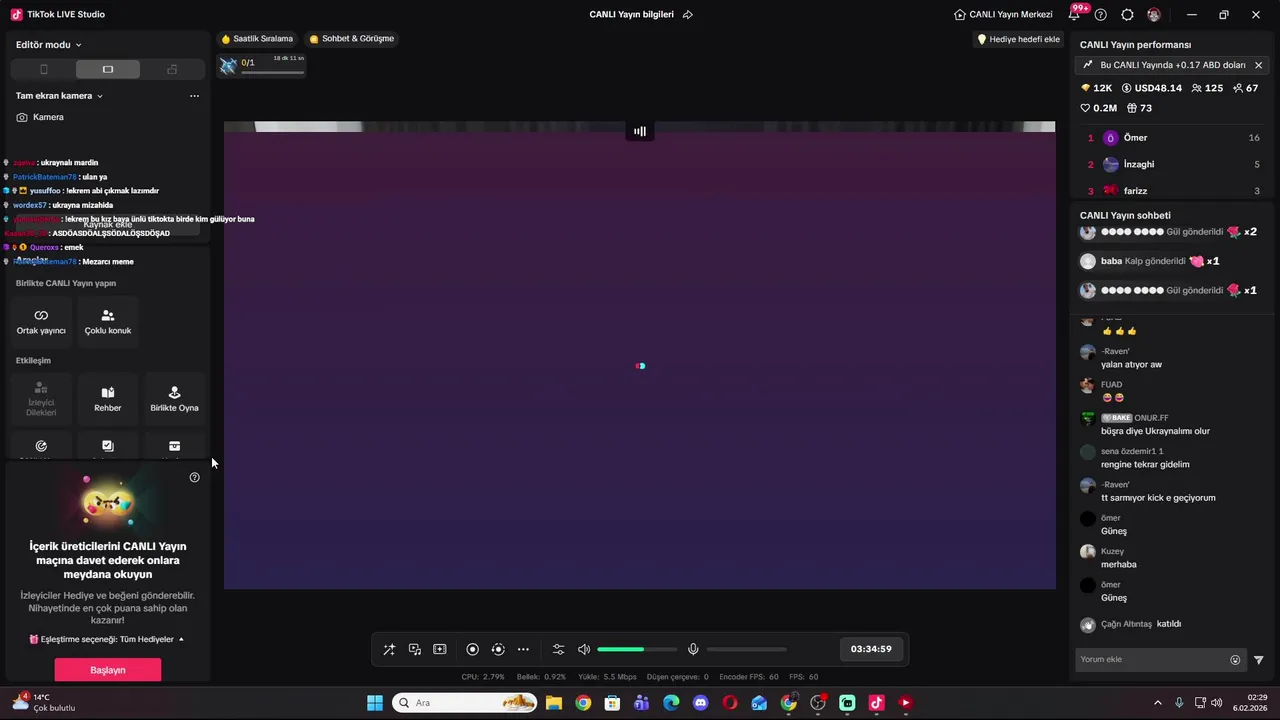1280x720 pixels.
Task: Open the three-dot more options in control bar
Action: (x=523, y=649)
